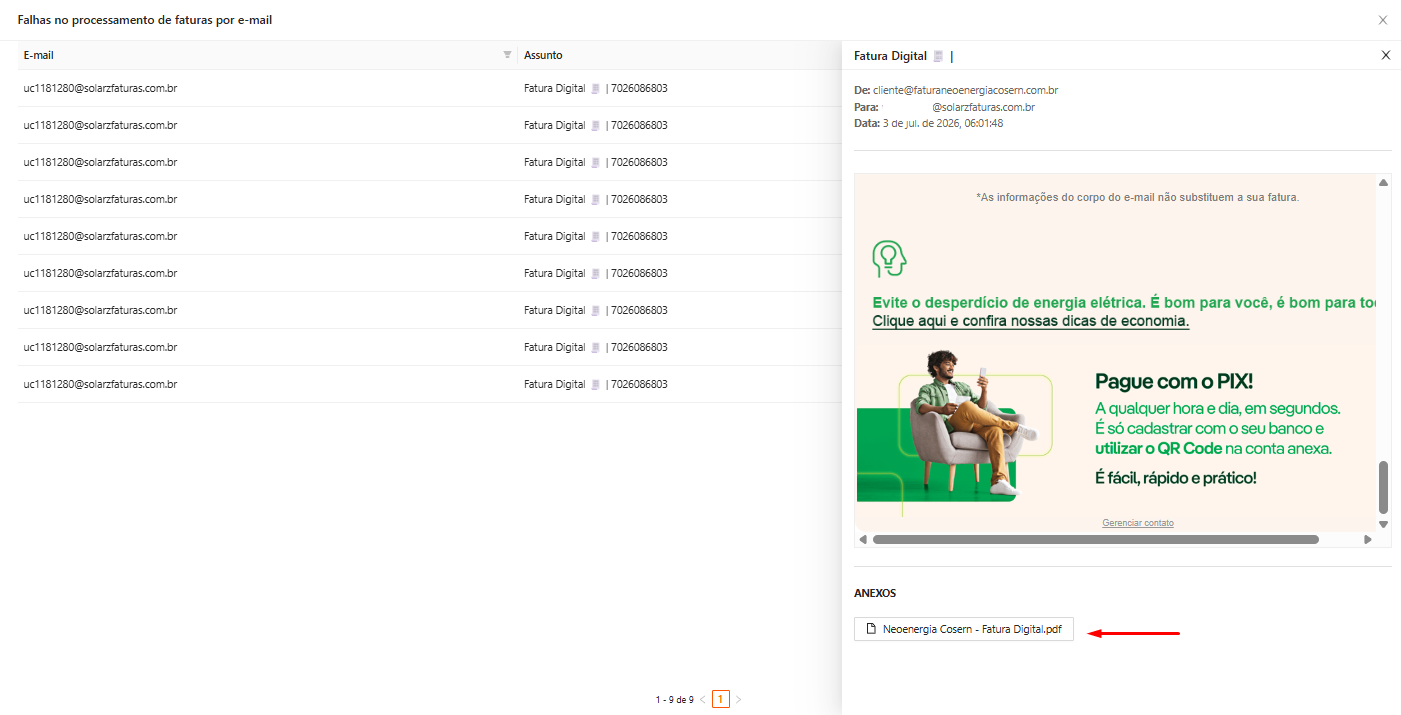1401x715 pixels.
Task: Click the email body scroll-up arrow
Action: 1384,183
